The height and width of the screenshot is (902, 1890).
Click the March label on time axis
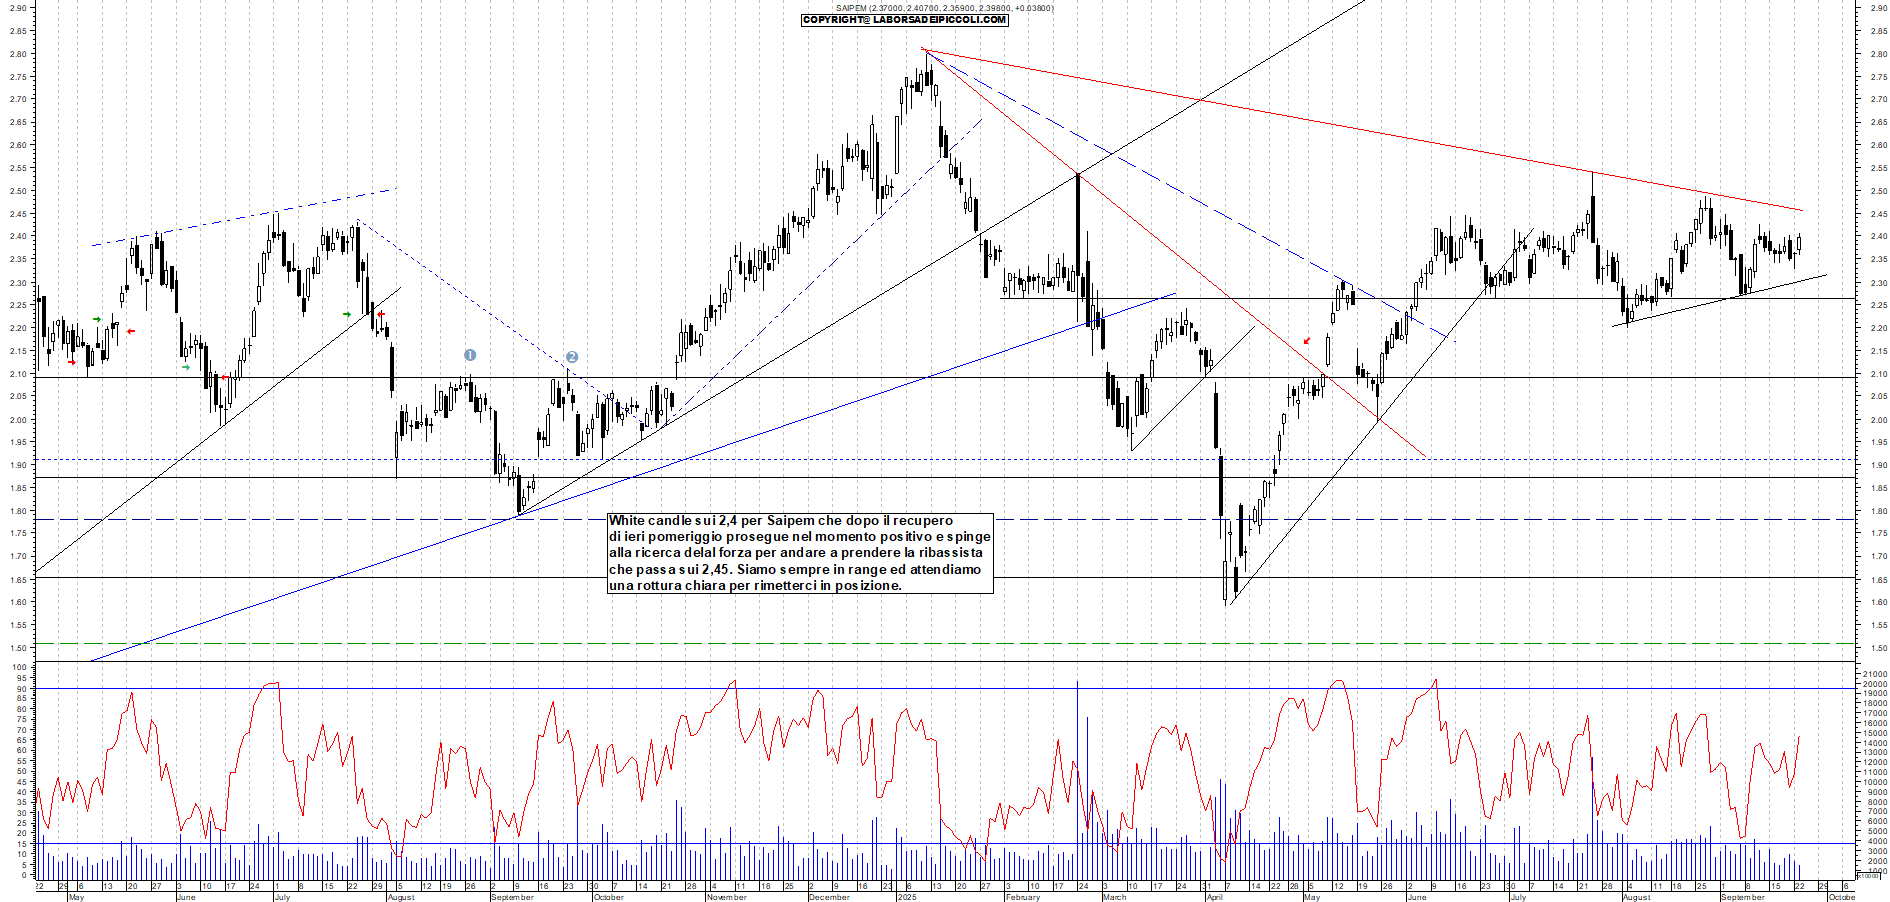coord(1114,897)
